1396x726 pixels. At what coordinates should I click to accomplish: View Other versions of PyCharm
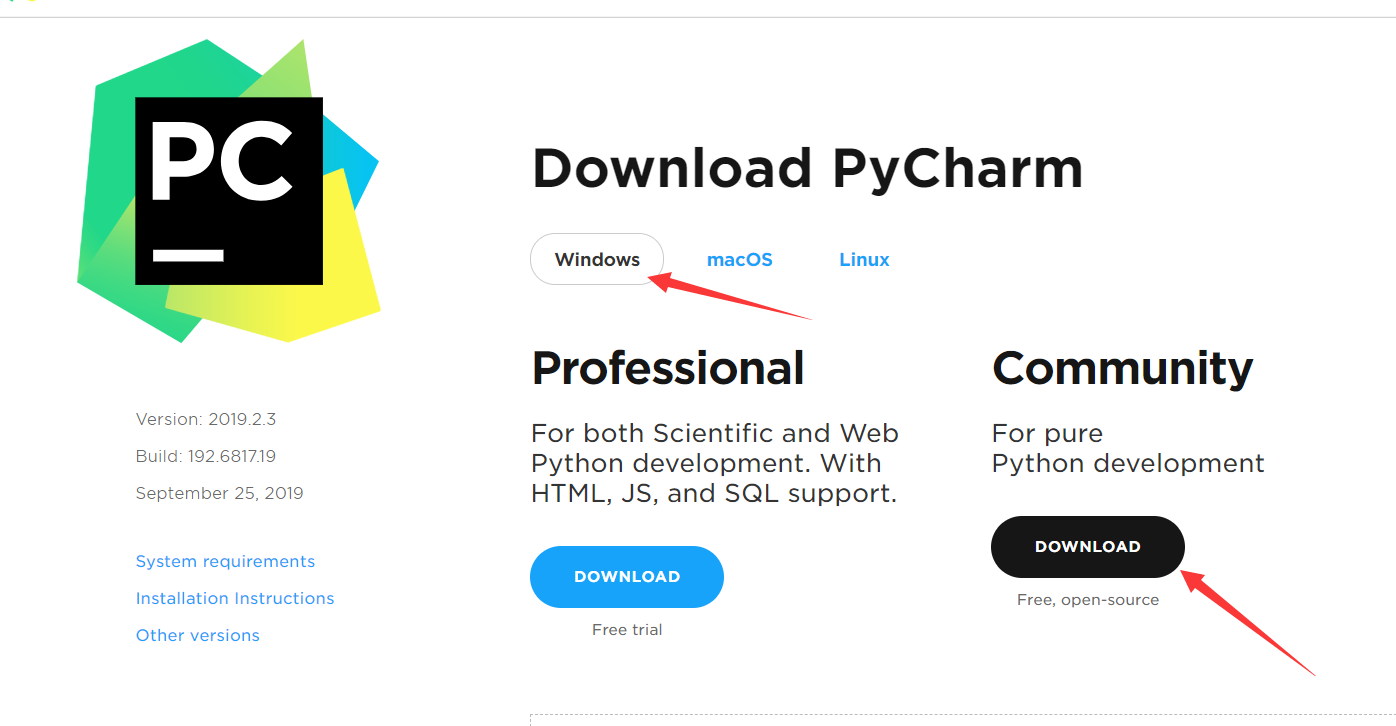[x=197, y=635]
